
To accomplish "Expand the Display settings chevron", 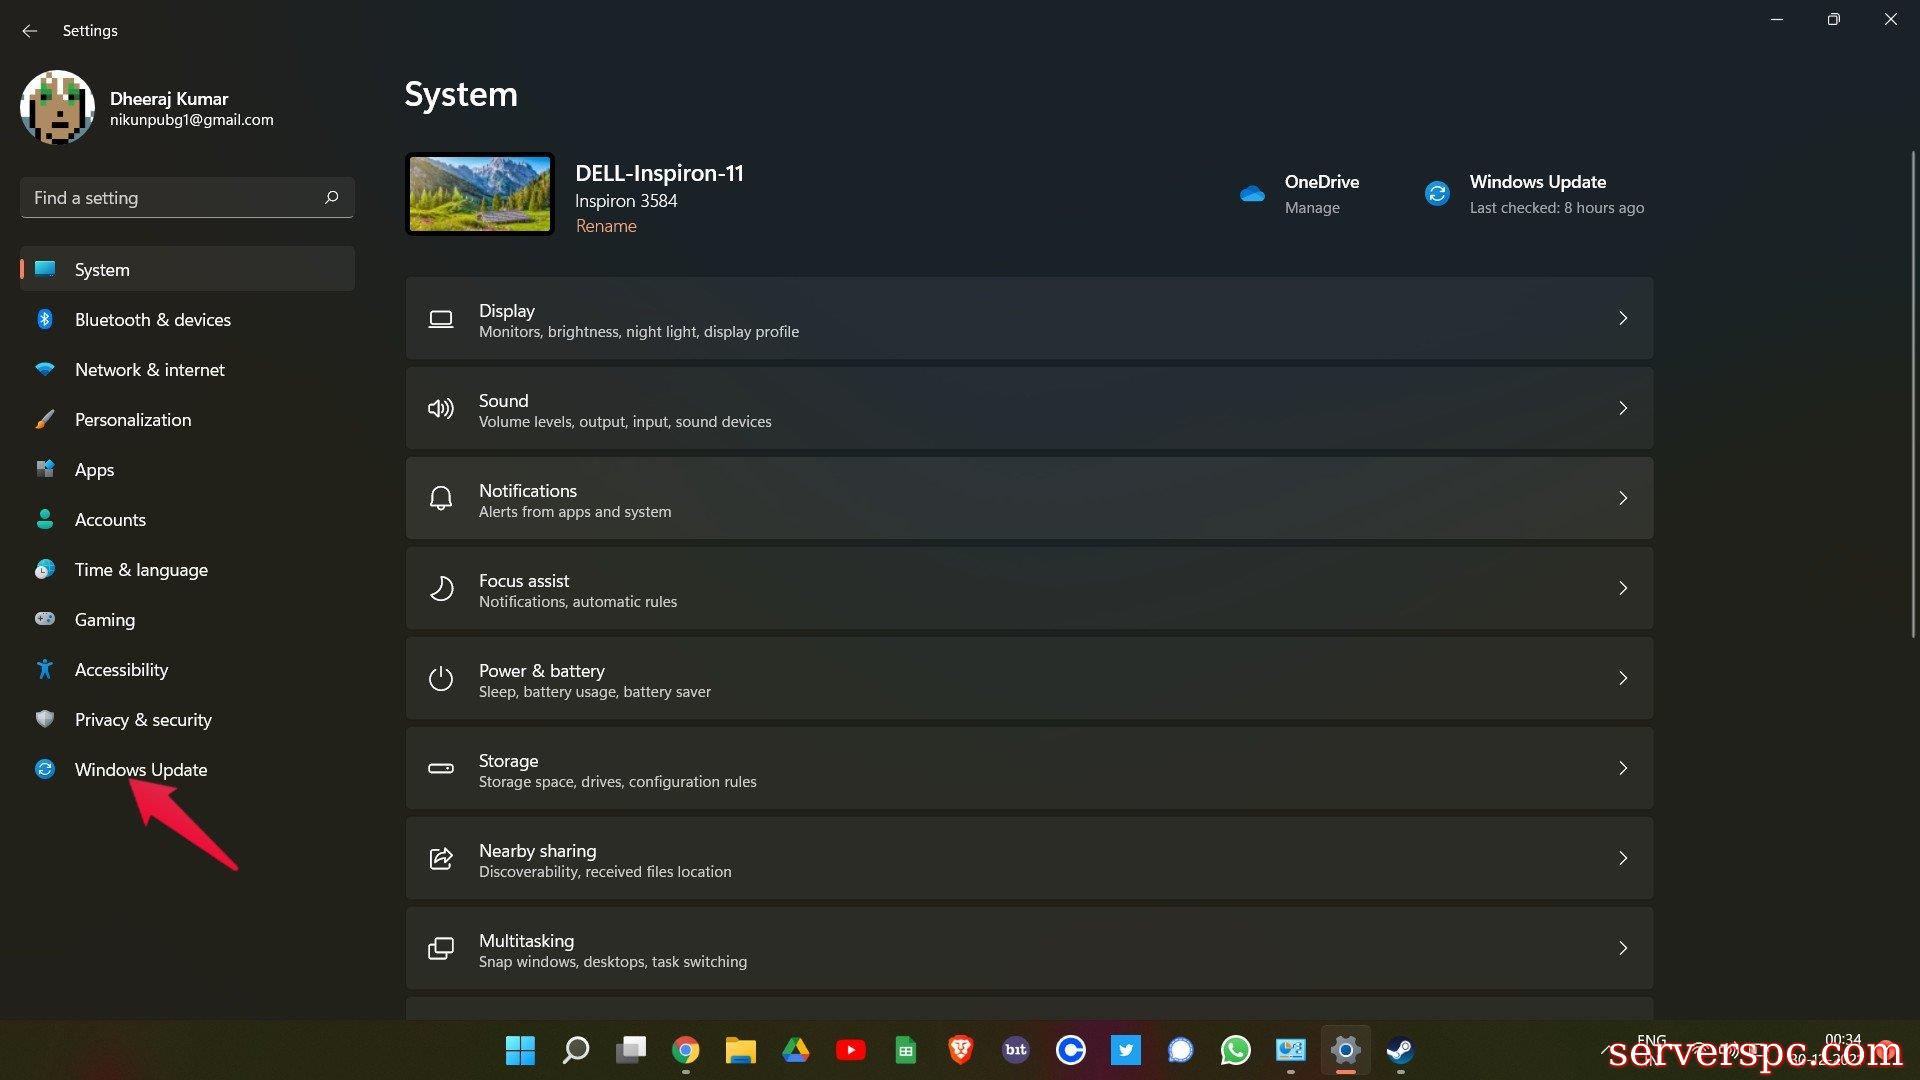I will coord(1622,318).
